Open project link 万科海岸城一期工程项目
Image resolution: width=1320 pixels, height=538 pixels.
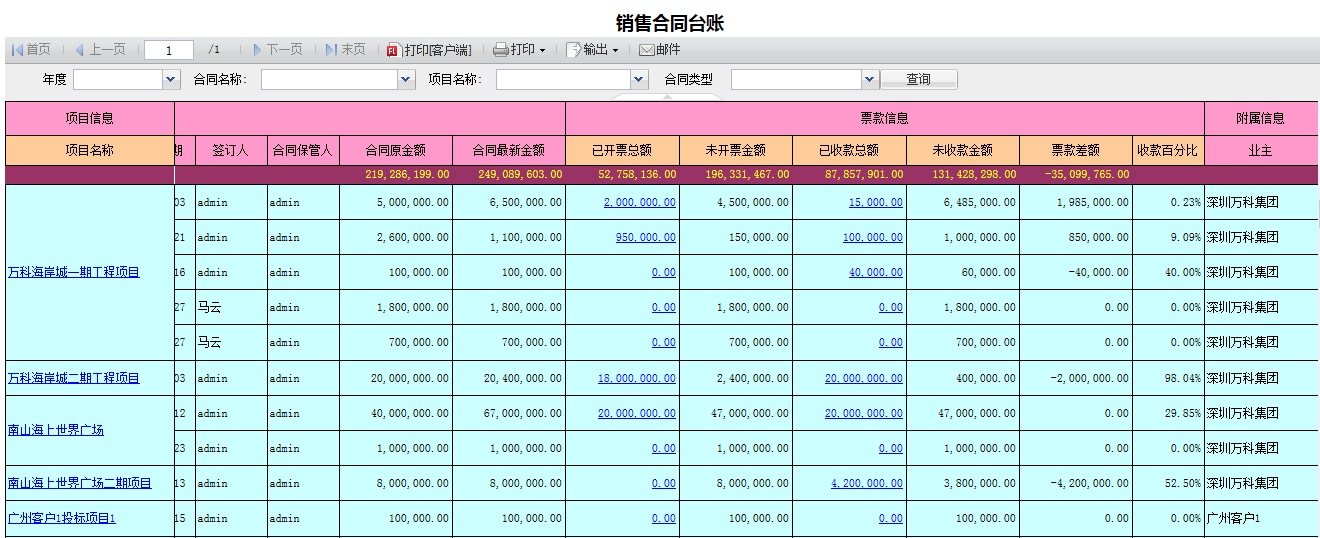(x=74, y=272)
